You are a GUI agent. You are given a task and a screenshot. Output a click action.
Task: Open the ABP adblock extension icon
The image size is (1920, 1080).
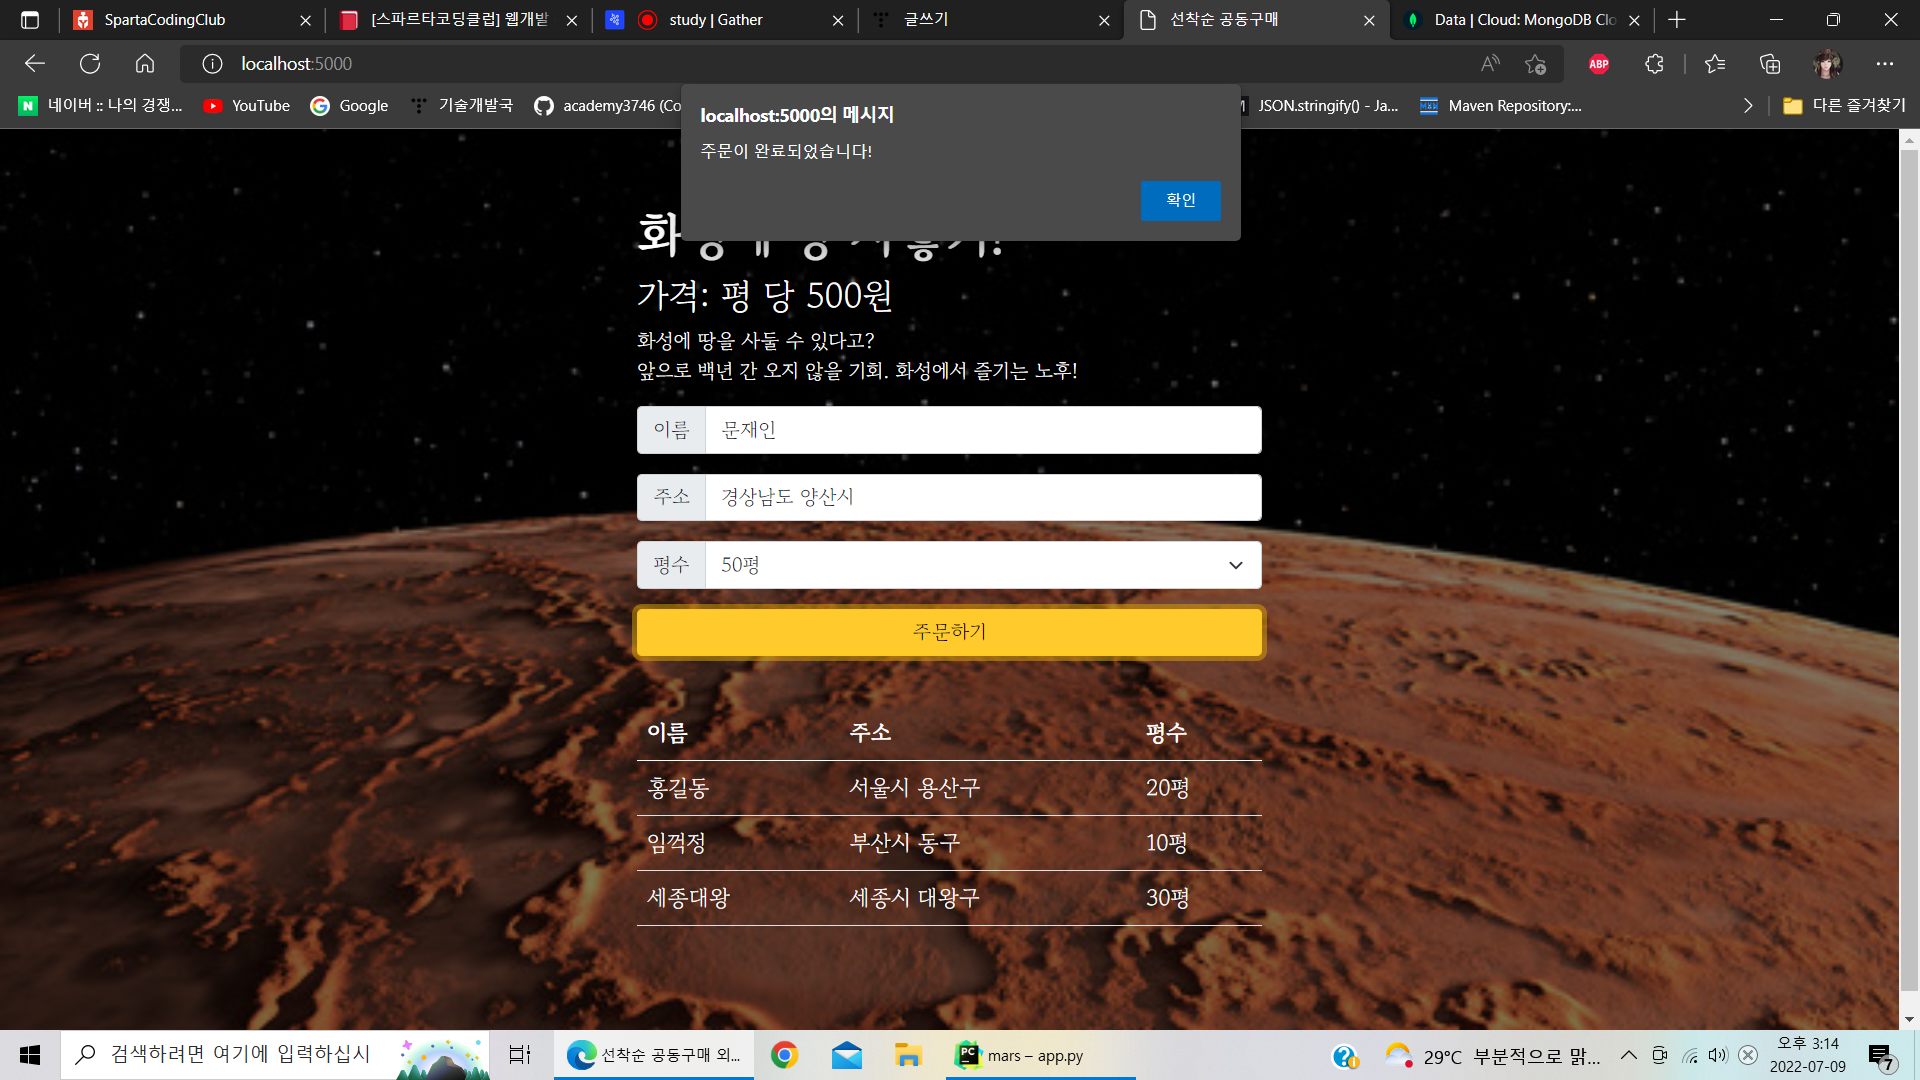[1599, 64]
